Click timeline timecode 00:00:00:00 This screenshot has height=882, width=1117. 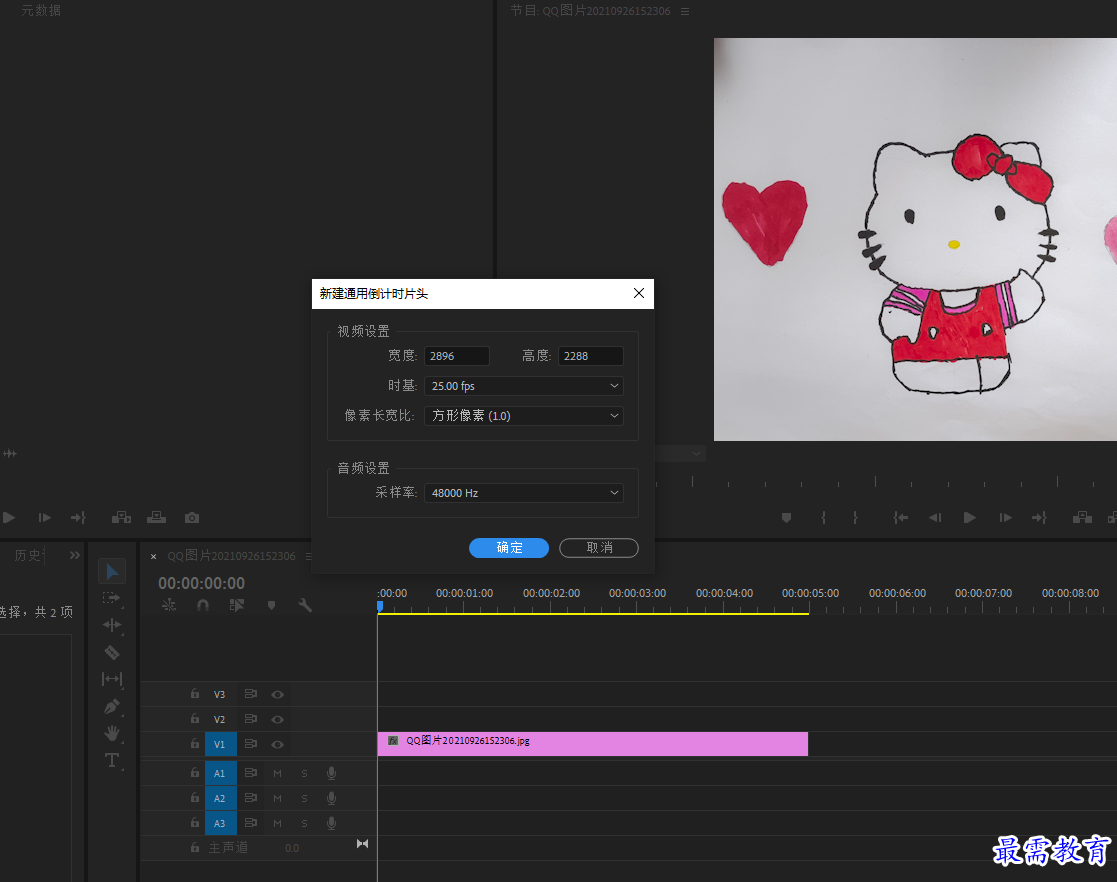pyautogui.click(x=202, y=583)
